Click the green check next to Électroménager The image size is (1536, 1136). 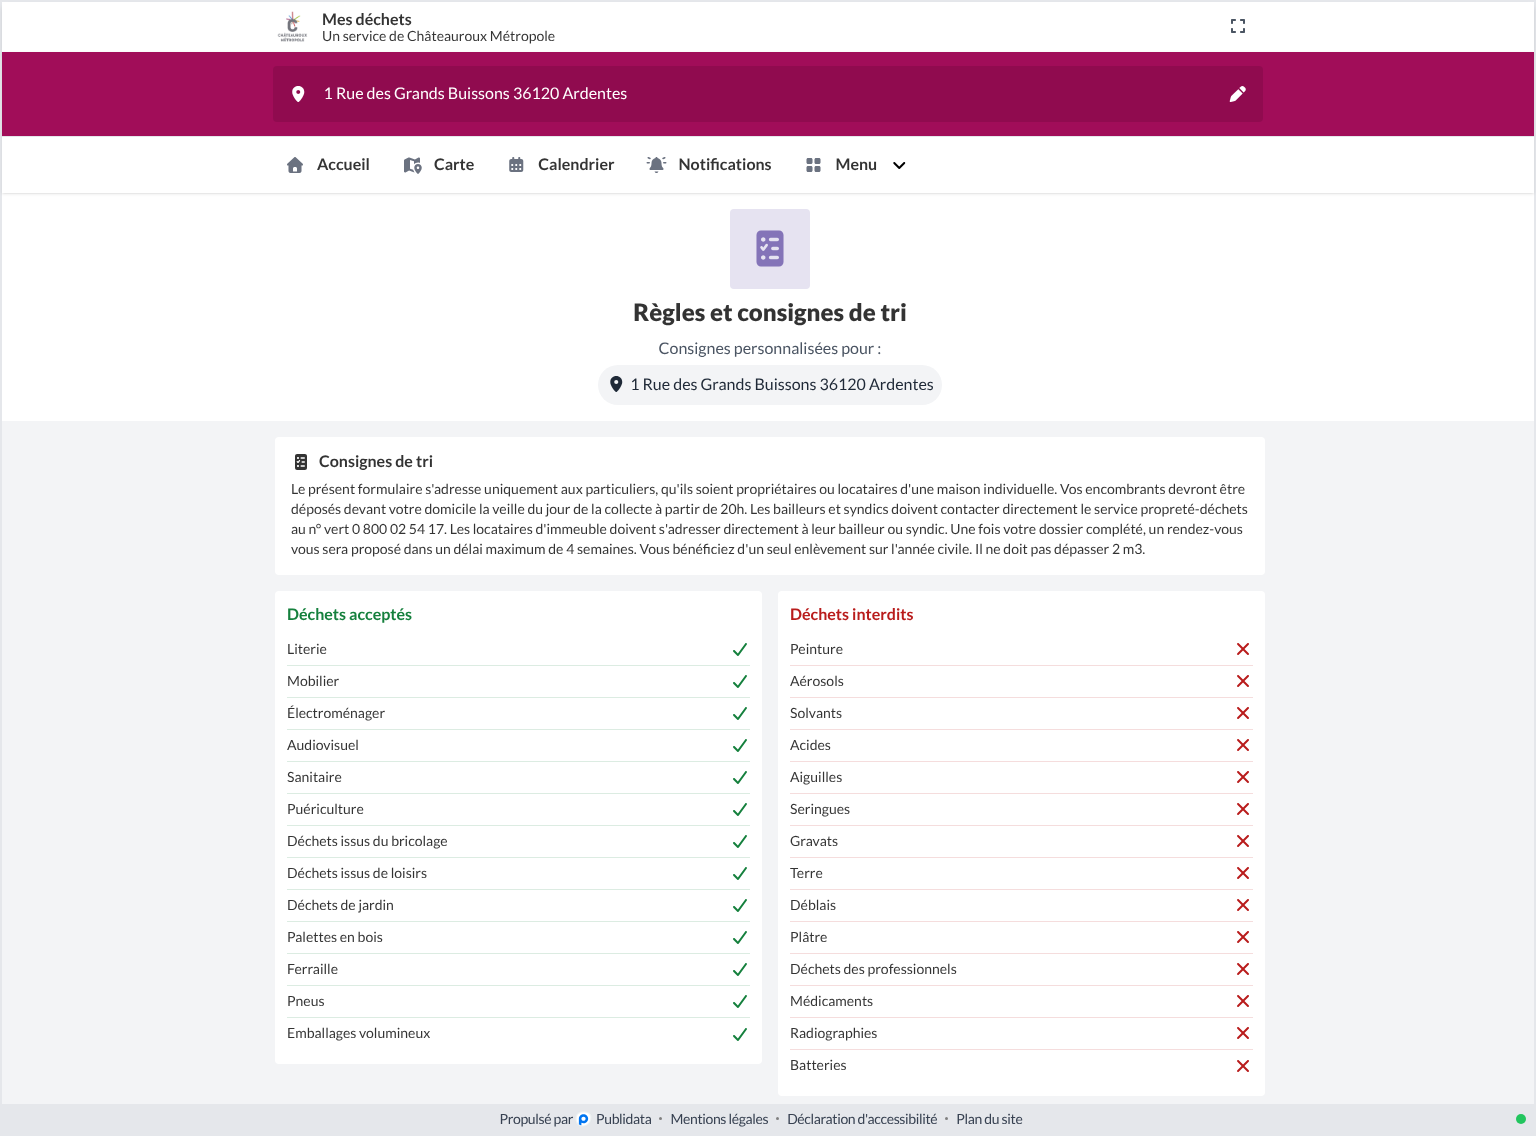tap(740, 714)
